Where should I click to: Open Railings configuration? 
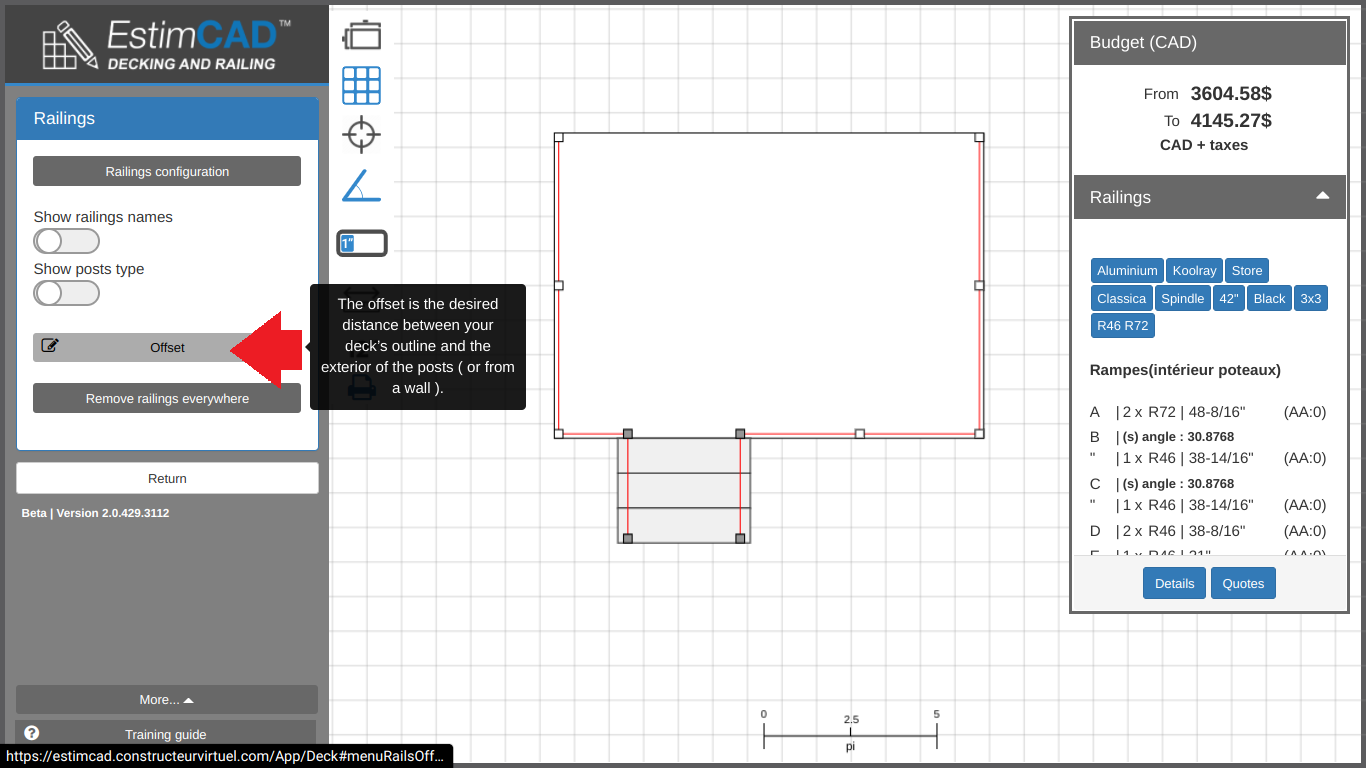(167, 171)
